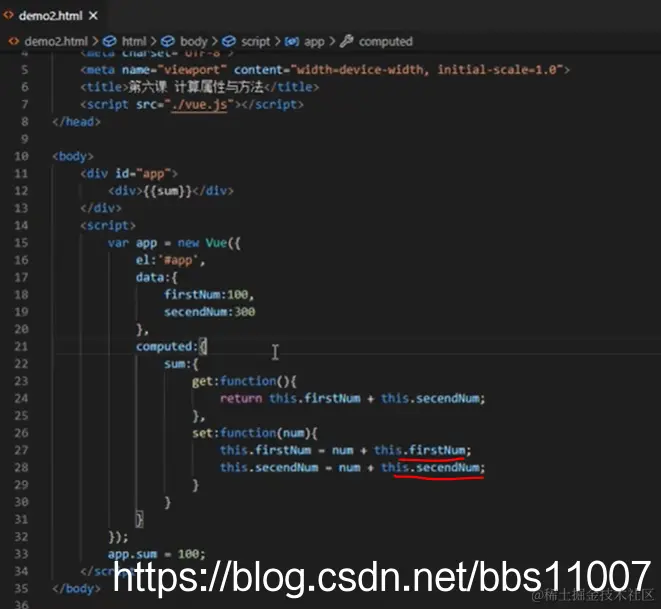Click line number 5 in the gutter
Screen dimensions: 661x609
point(24,70)
